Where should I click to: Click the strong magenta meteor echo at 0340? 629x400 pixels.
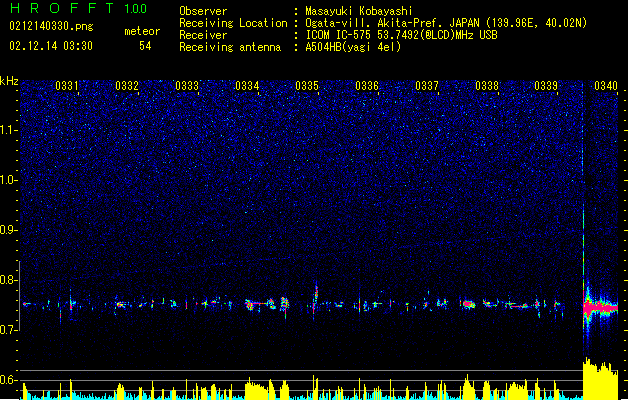[x=600, y=308]
